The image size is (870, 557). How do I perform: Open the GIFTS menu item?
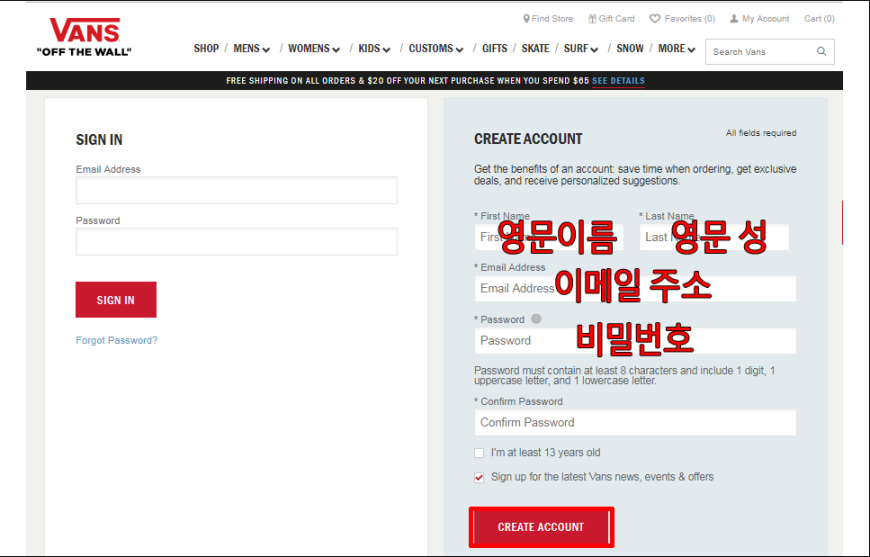[494, 49]
